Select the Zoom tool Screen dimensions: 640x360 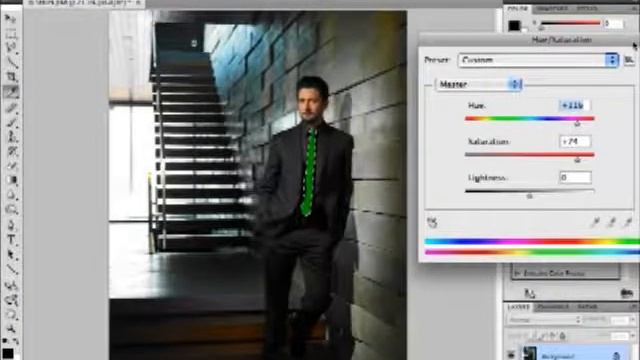tap(11, 329)
